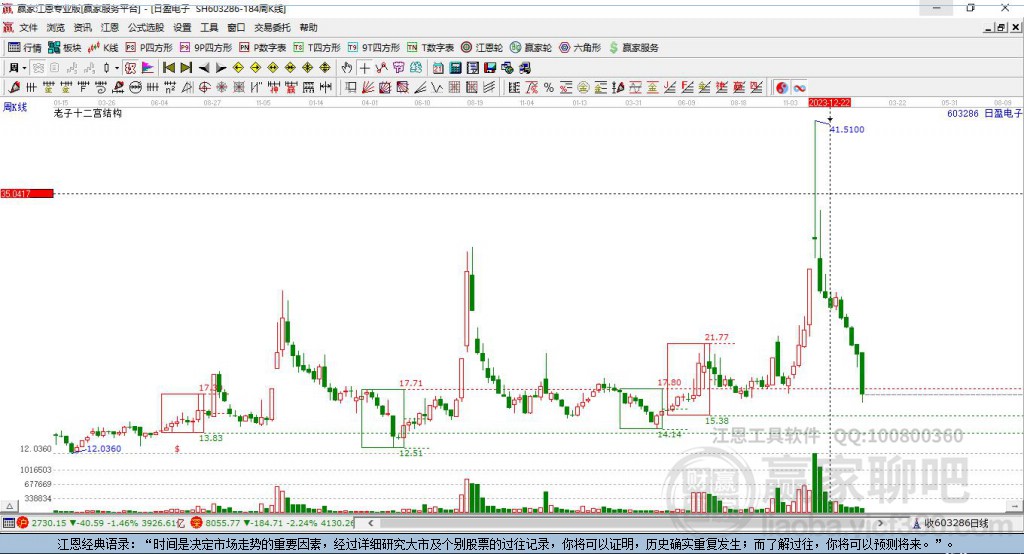1024x554 pixels.
Task: Open the 公式选股 menu
Action: click(146, 27)
